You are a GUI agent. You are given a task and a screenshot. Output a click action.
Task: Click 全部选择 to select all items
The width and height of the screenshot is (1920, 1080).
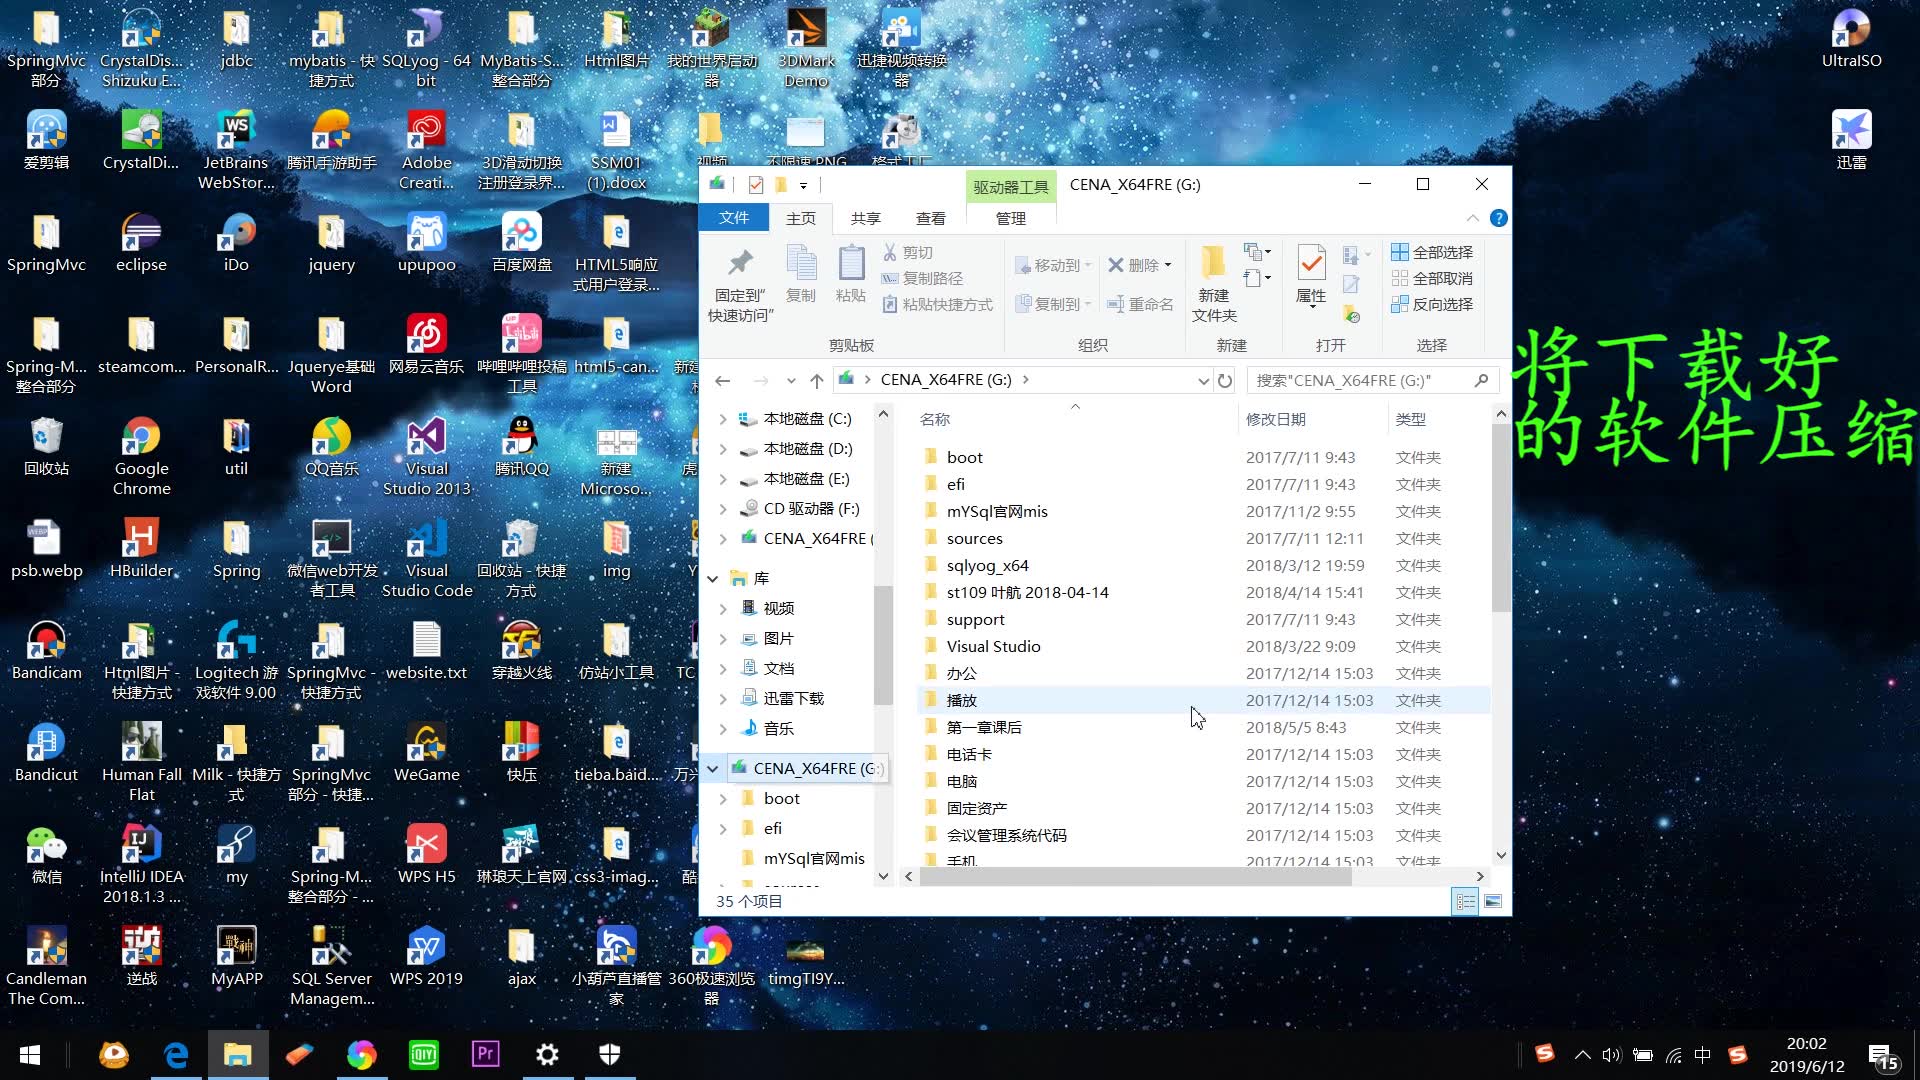[x=1432, y=252]
